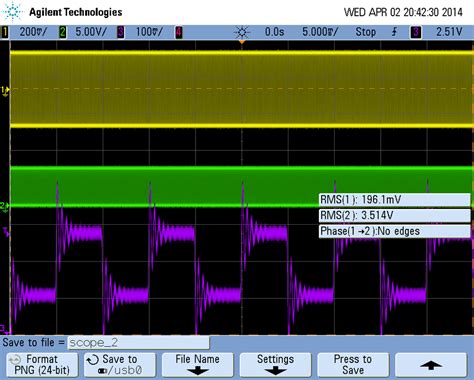Click the Press to Save softkey
This screenshot has height=380, width=474.
[x=353, y=365]
